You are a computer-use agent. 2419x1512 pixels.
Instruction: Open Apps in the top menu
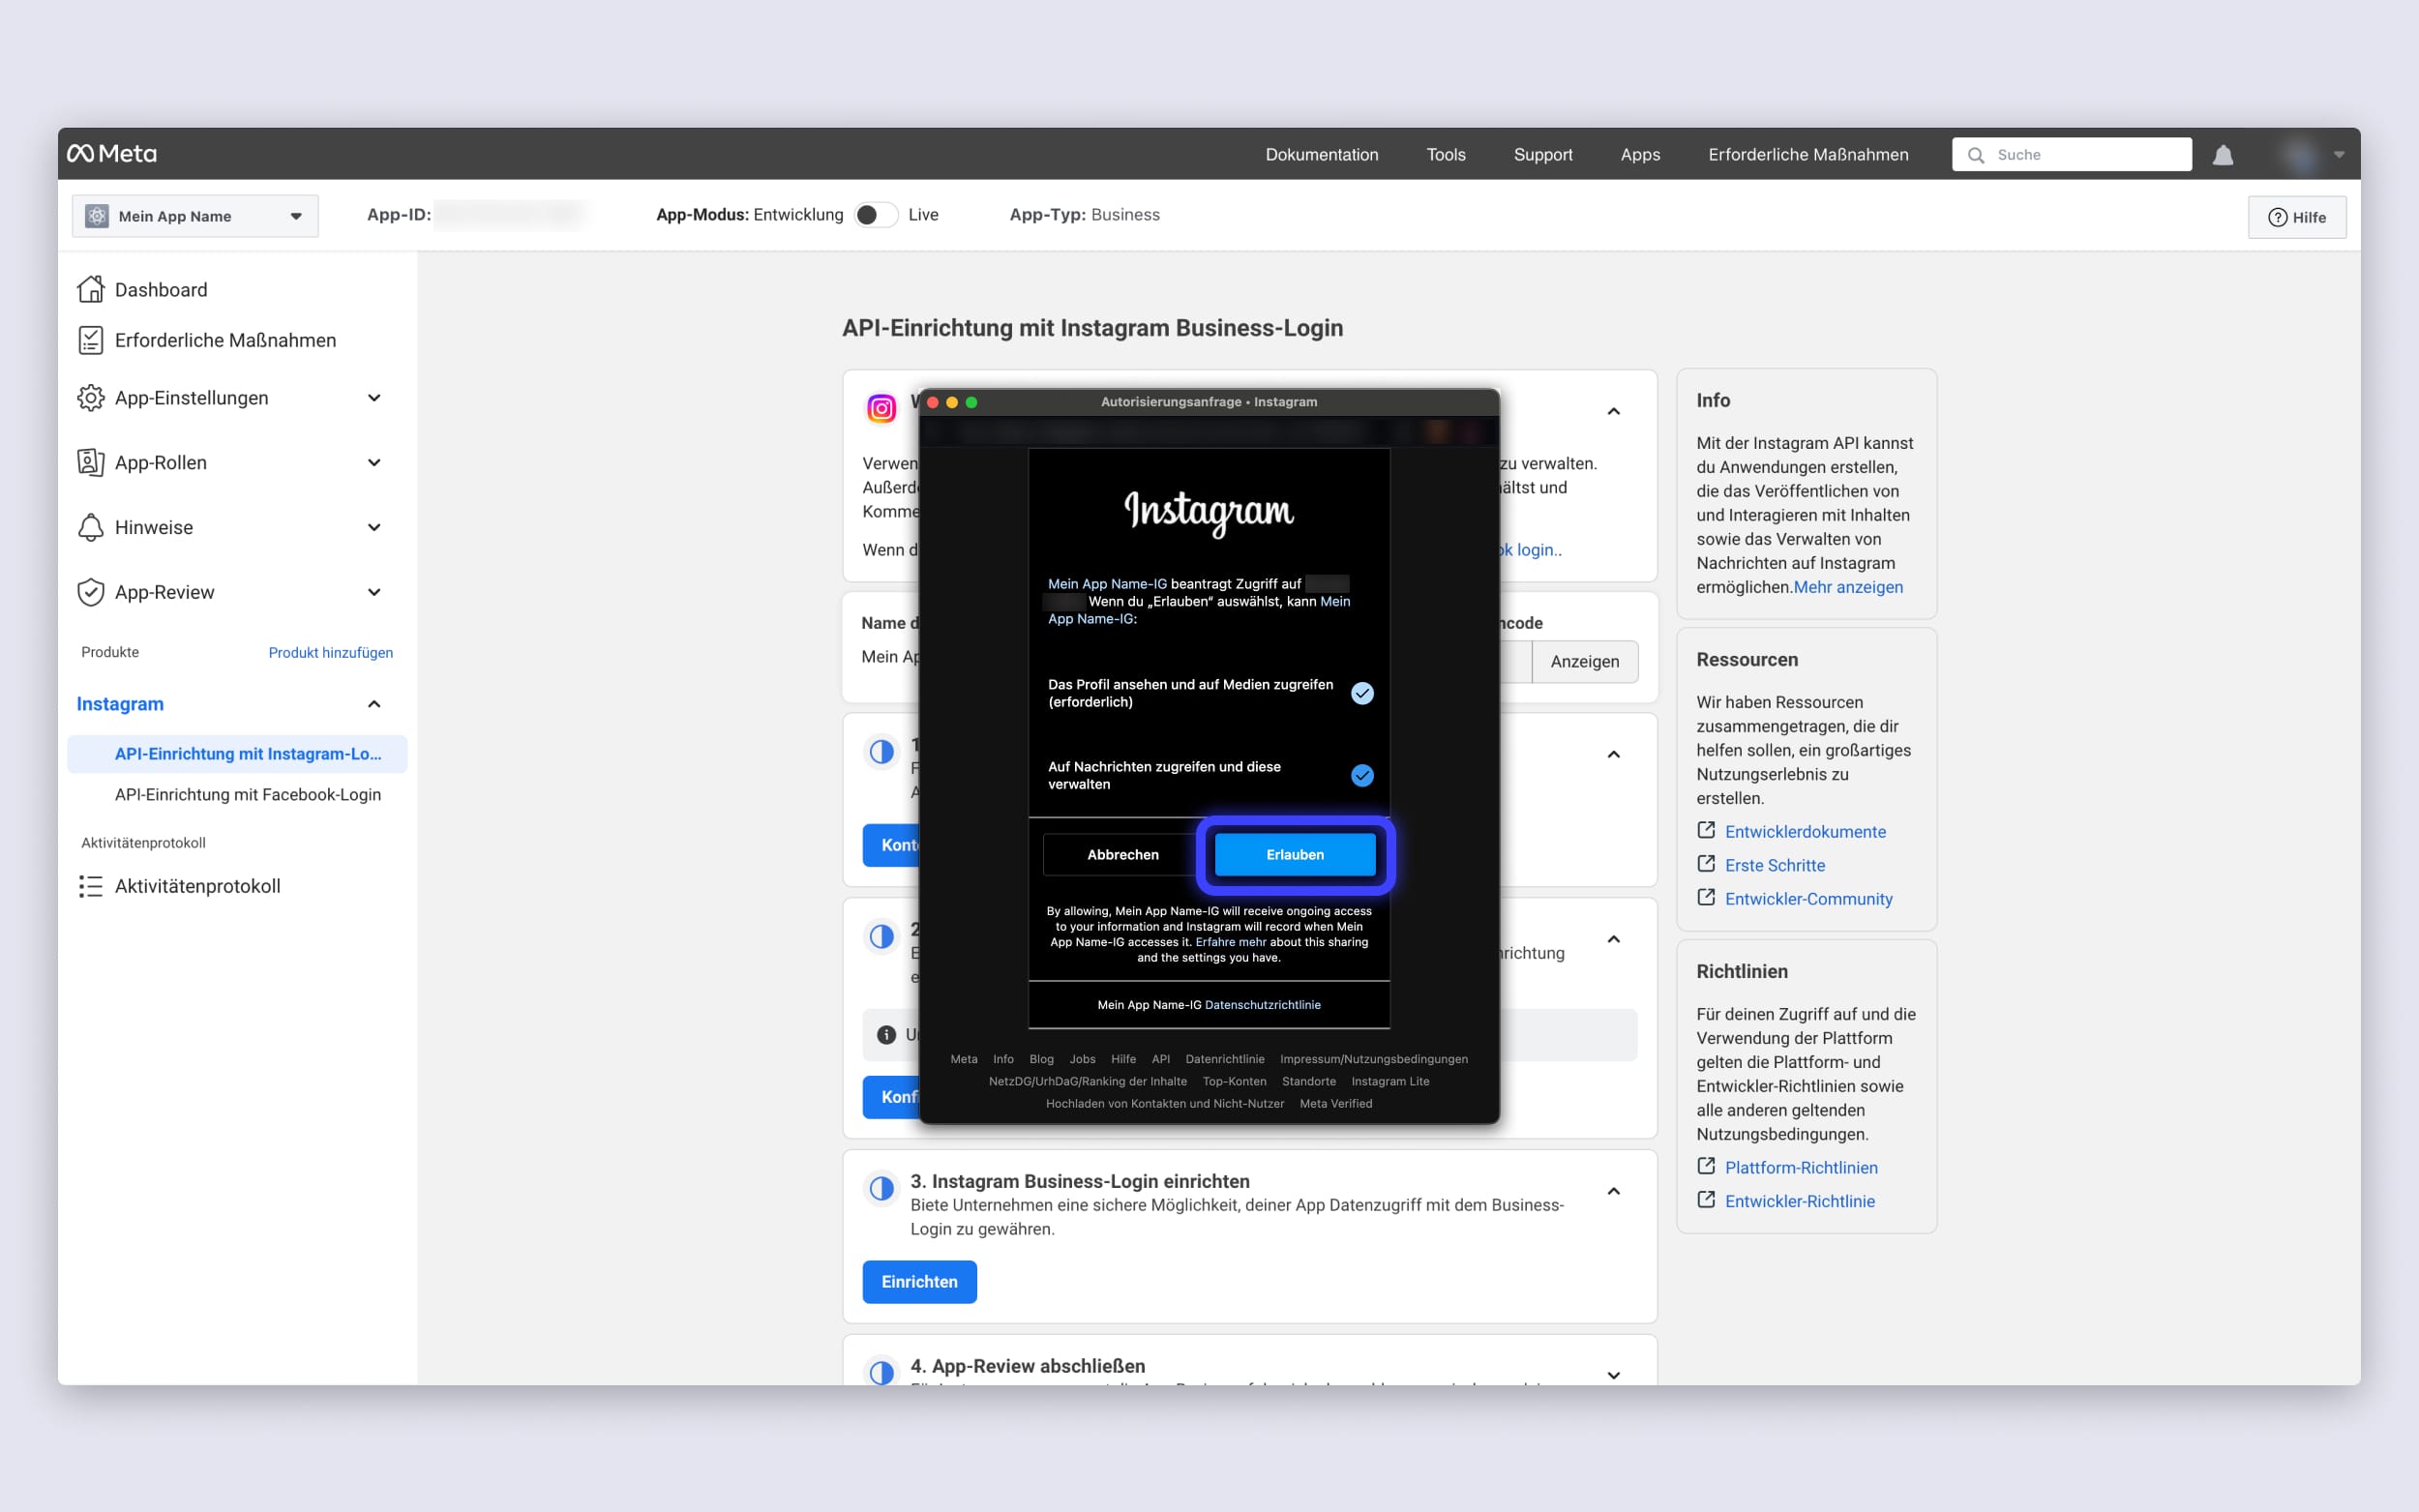coord(1640,155)
